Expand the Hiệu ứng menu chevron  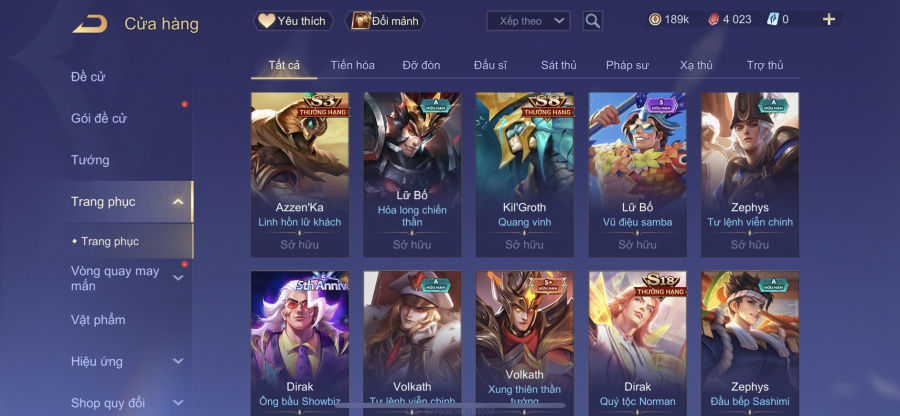[178, 361]
